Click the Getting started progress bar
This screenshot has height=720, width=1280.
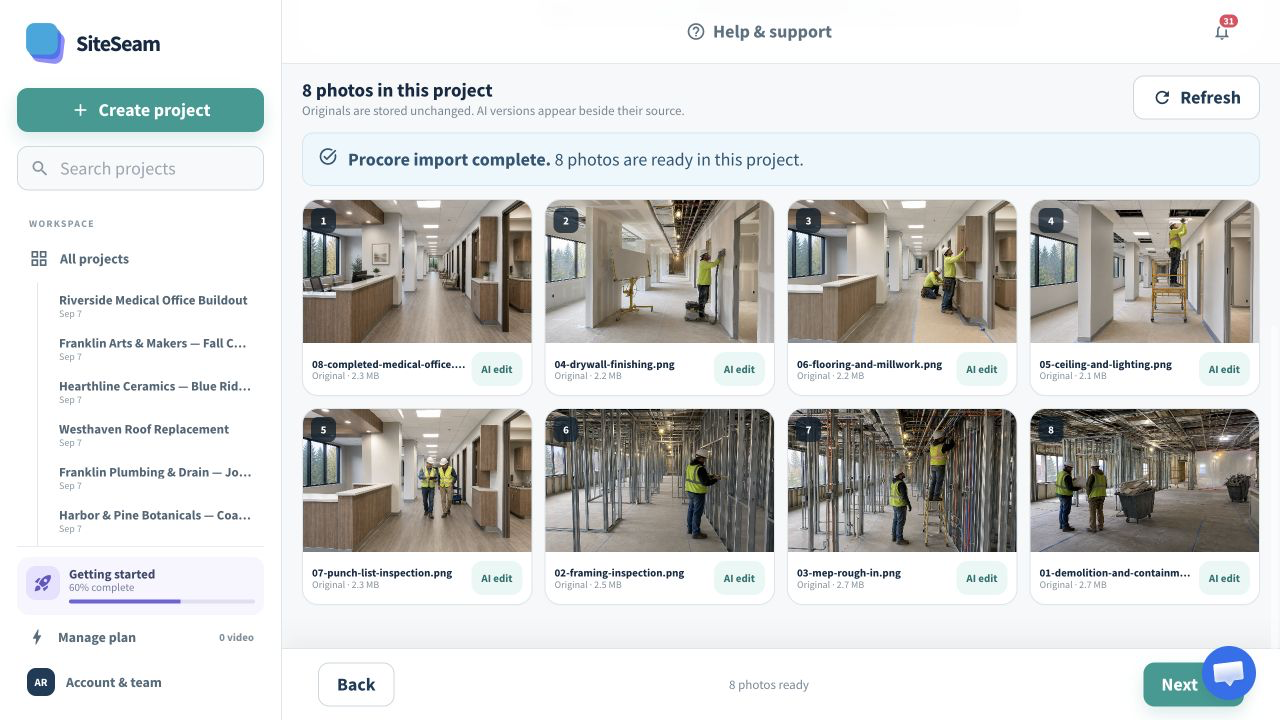point(161,601)
